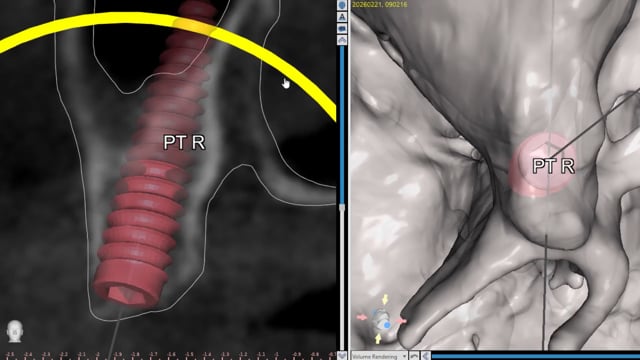Click the upper yellow arrow of orientation widget
The width and height of the screenshot is (640, 360).
[x=385, y=300]
